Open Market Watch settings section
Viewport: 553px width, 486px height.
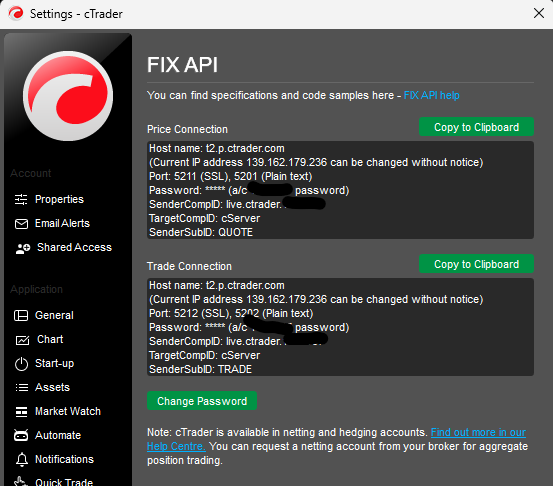[x=68, y=411]
